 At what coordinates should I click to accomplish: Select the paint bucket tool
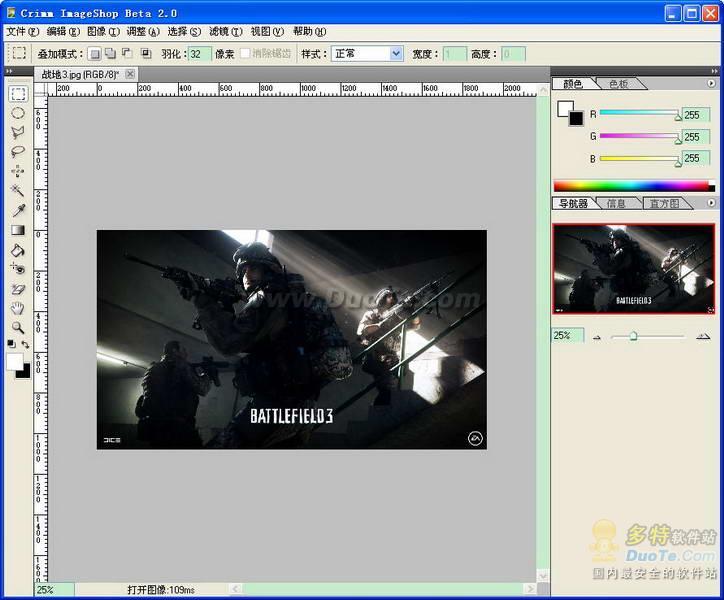coord(18,250)
